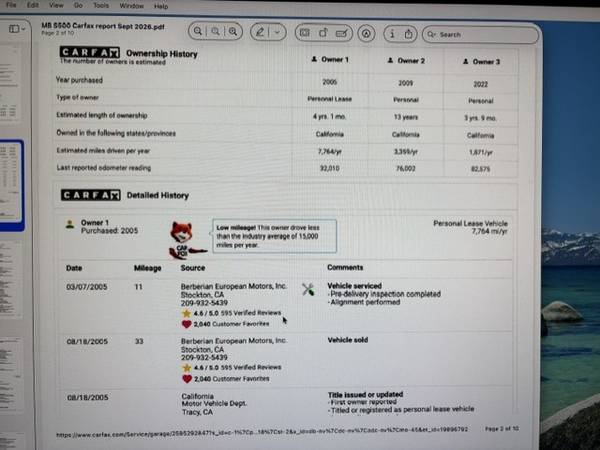Click Owner 2 ownership length '13 years'

click(x=406, y=117)
